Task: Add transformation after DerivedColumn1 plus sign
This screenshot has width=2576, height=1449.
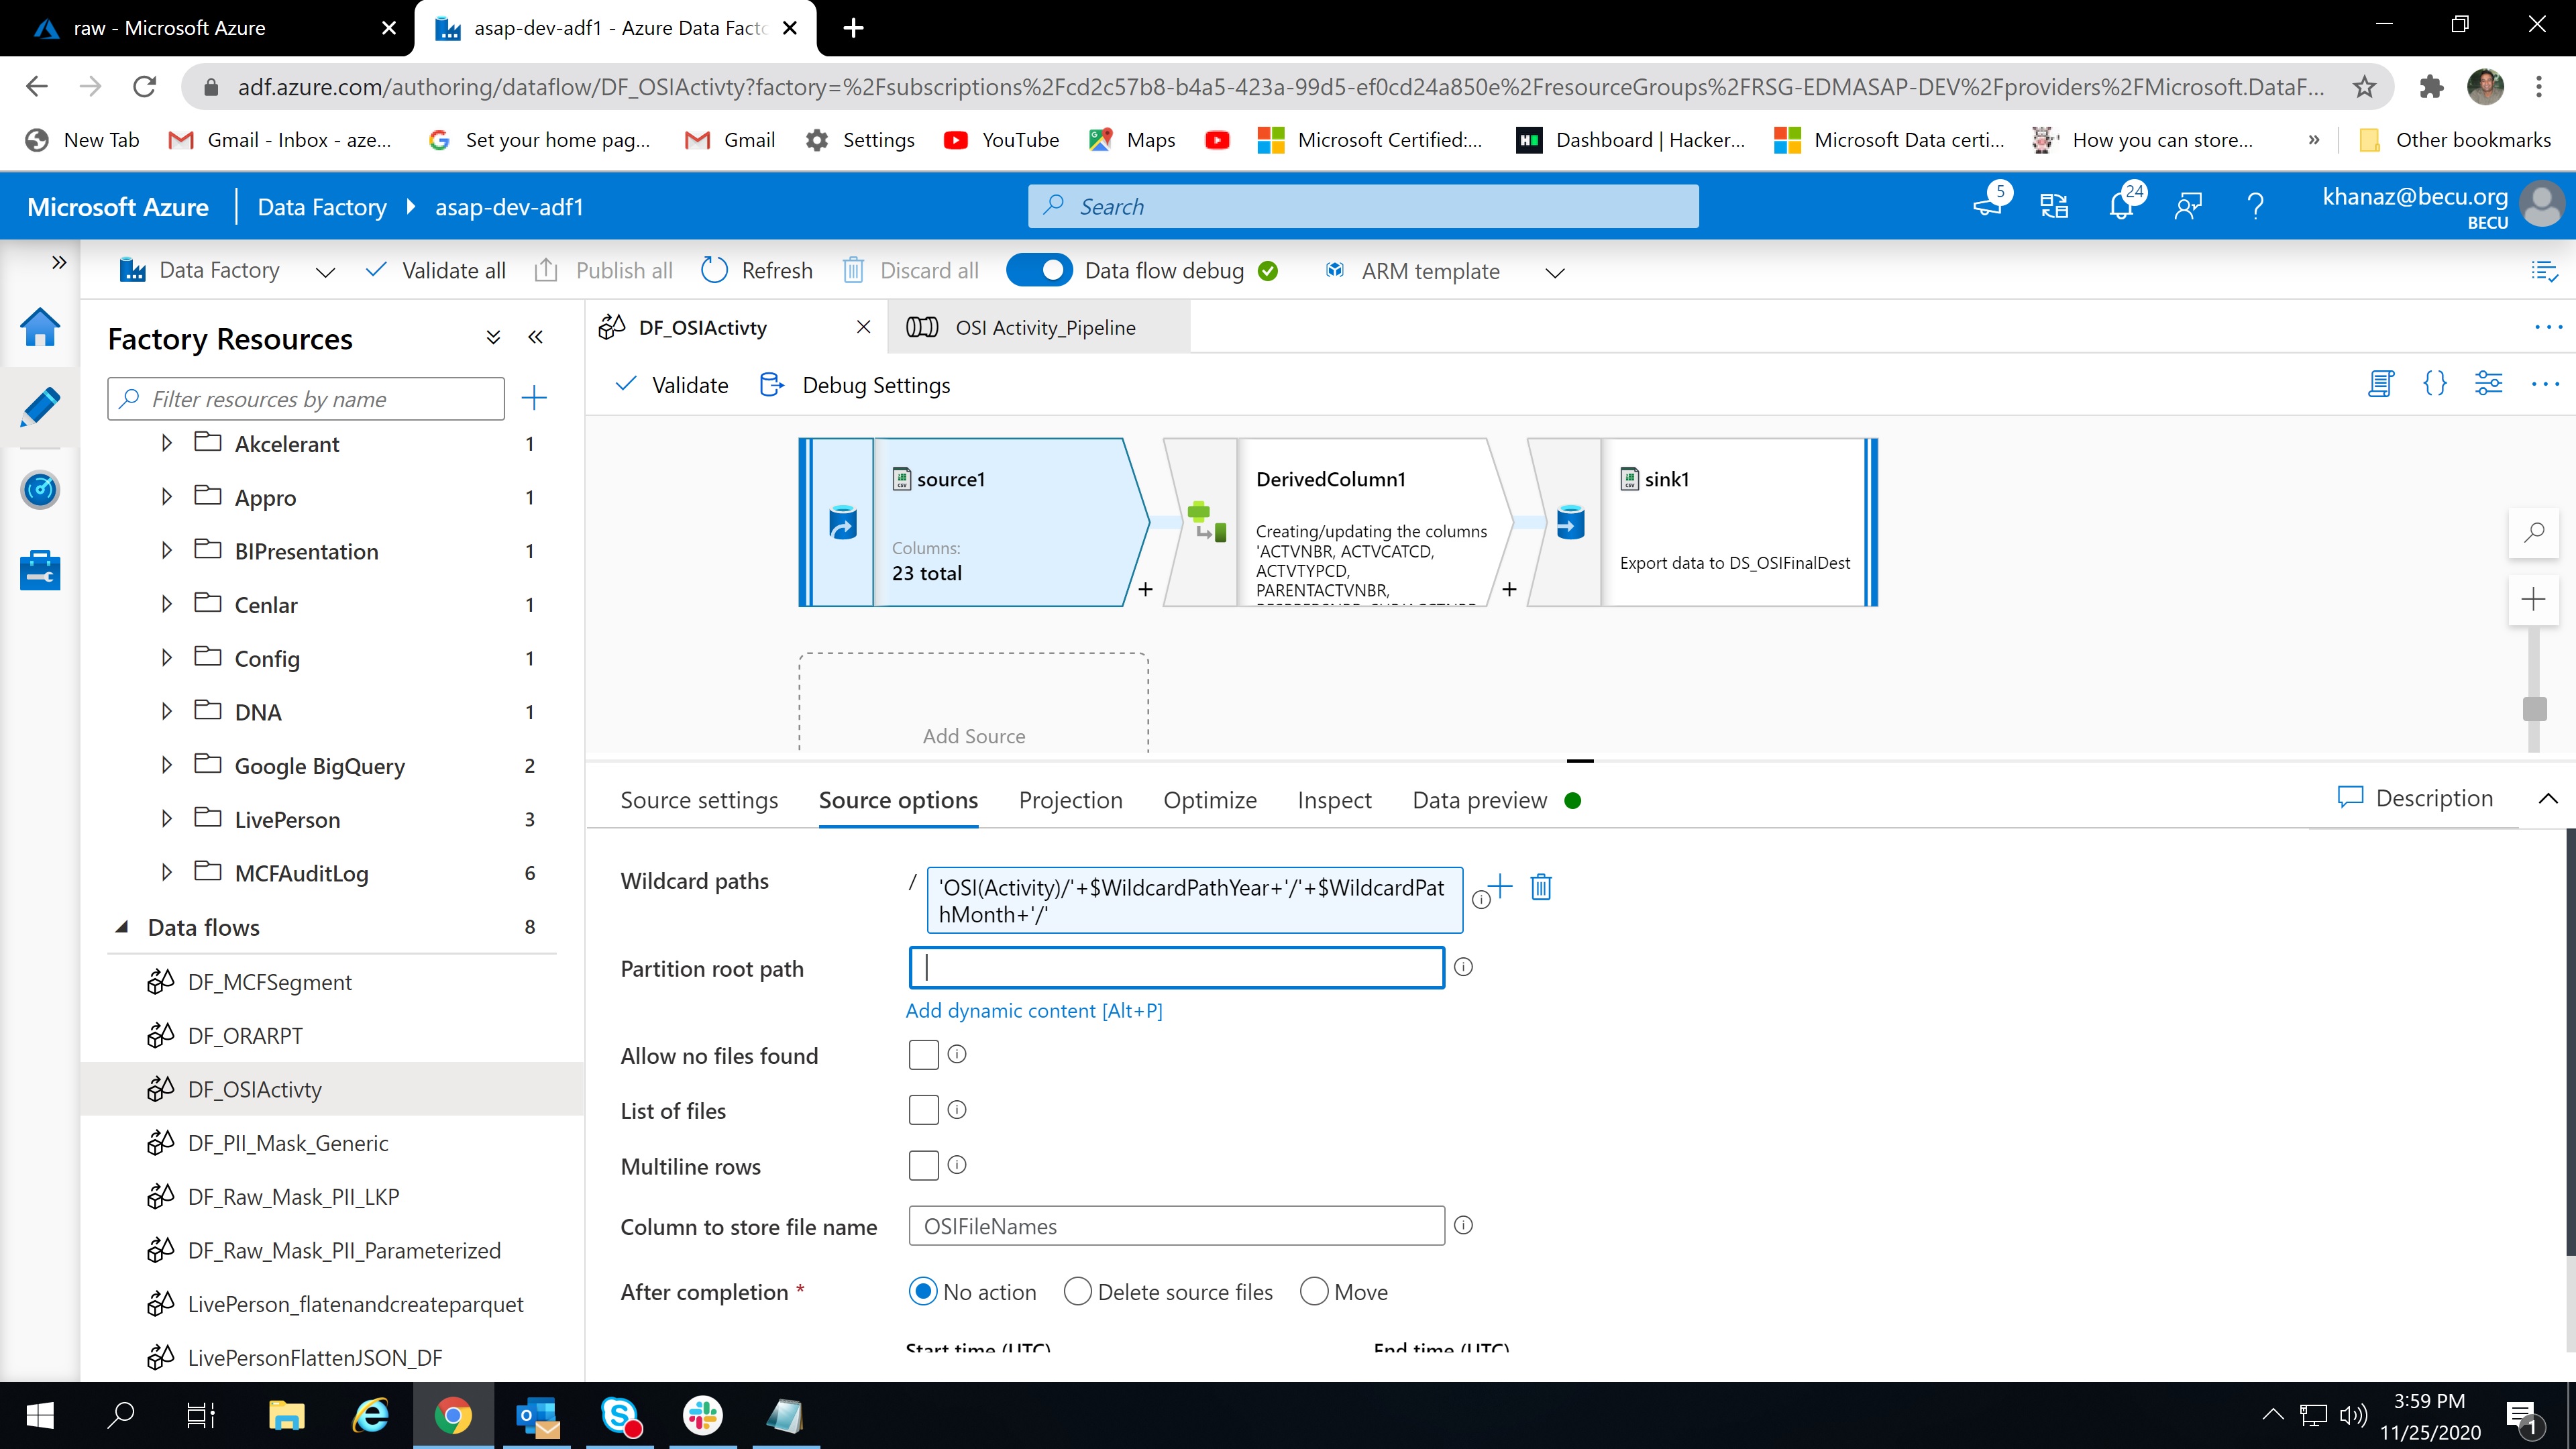Action: (x=1509, y=589)
